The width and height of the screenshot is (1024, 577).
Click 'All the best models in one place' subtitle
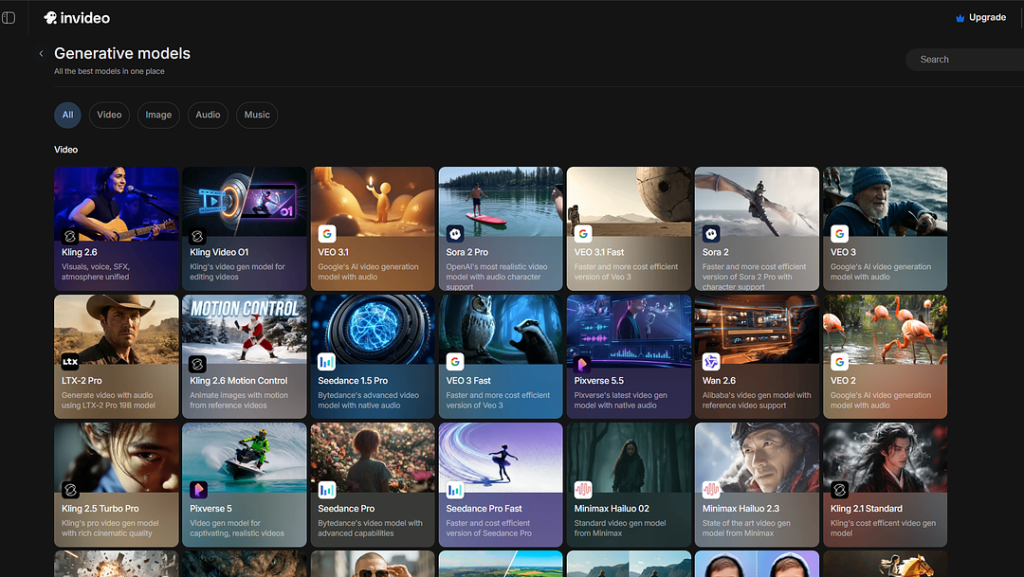tap(109, 71)
